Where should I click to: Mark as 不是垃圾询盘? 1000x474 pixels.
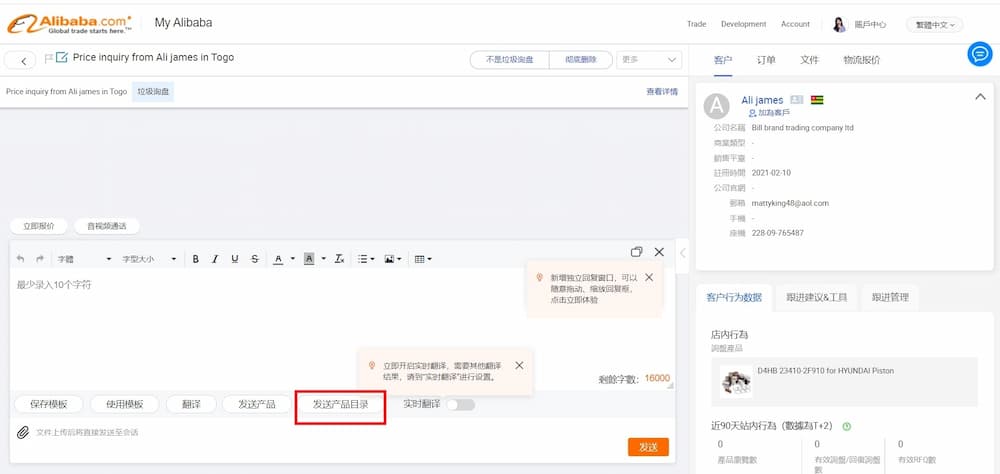[509, 60]
